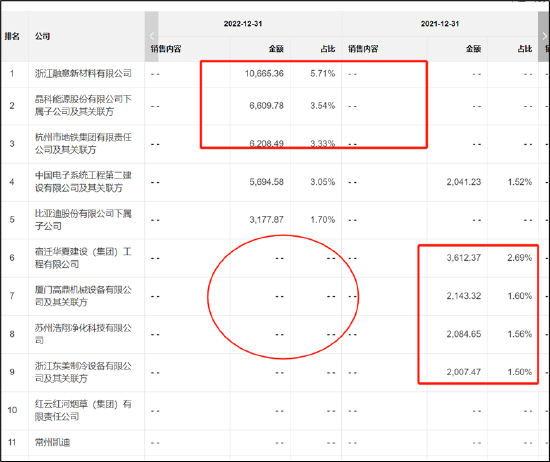The height and width of the screenshot is (462, 550).
Task: Select the 2021-12-31 column group header
Action: (440, 24)
